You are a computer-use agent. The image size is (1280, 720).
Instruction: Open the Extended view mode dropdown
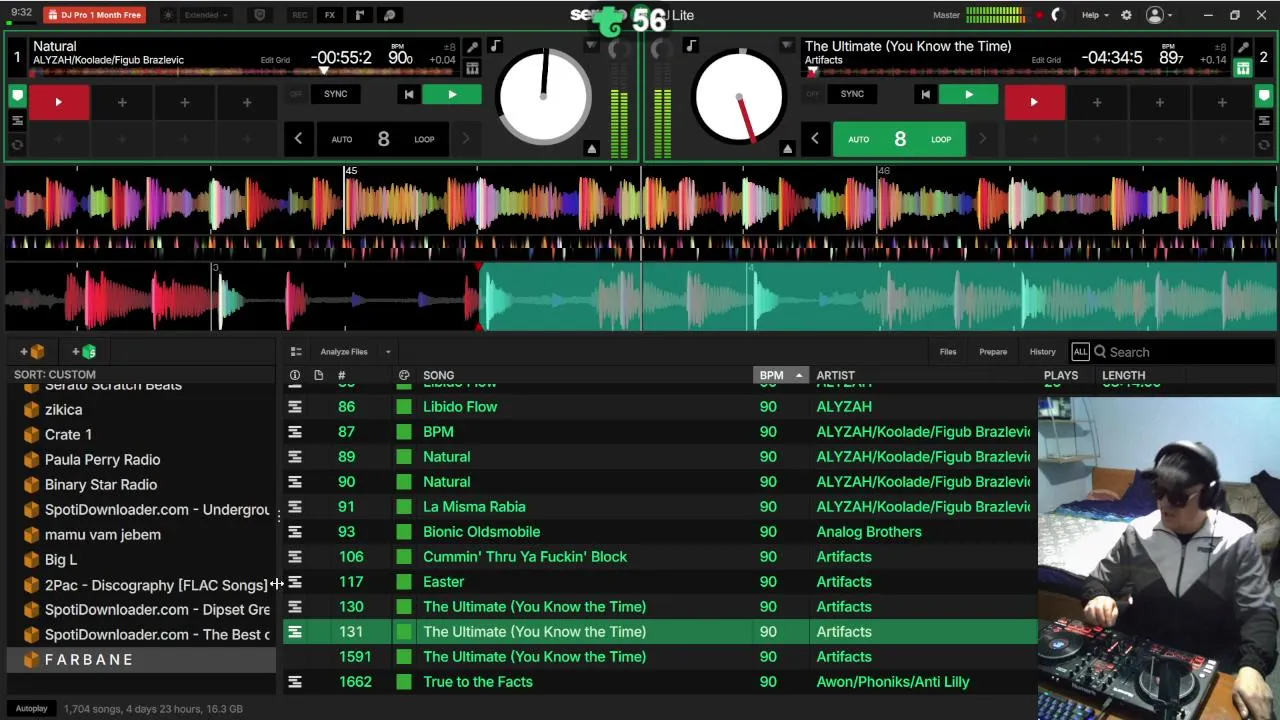[207, 15]
